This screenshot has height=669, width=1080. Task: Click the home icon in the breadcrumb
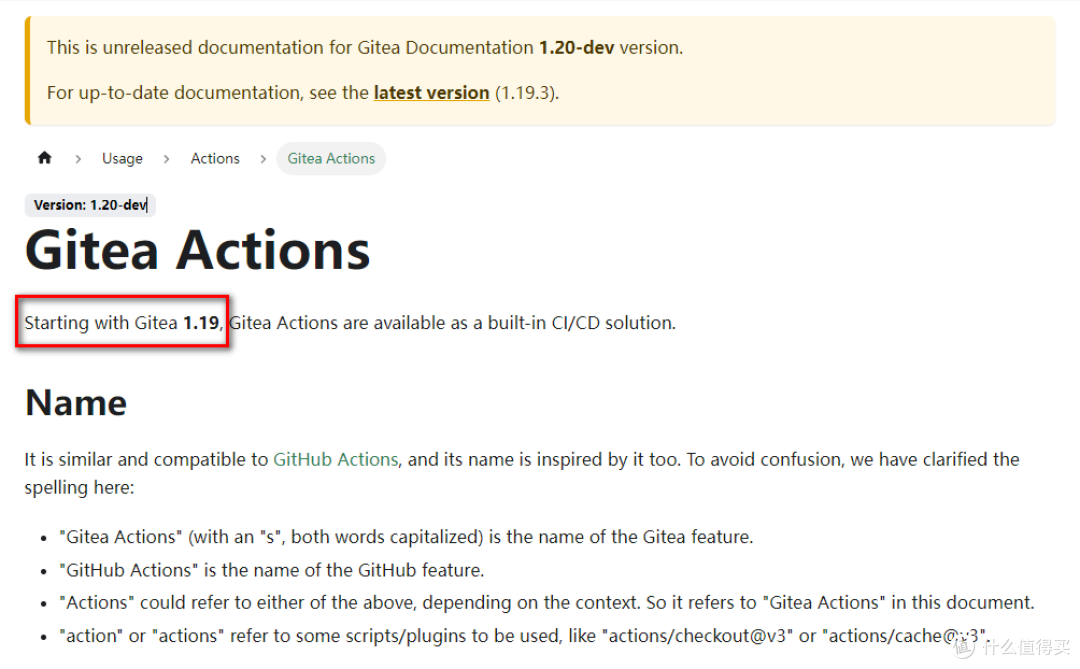44,157
